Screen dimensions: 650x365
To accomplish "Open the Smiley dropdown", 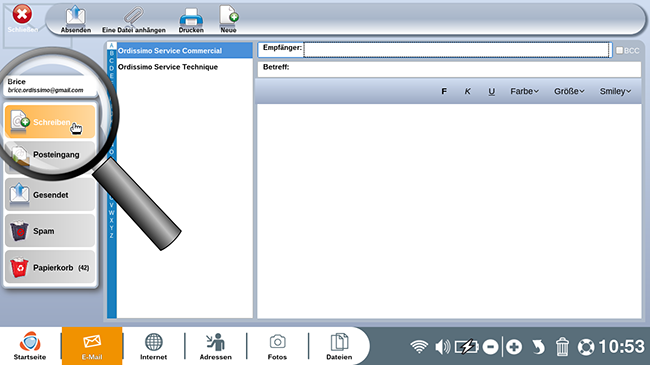I will (x=615, y=91).
